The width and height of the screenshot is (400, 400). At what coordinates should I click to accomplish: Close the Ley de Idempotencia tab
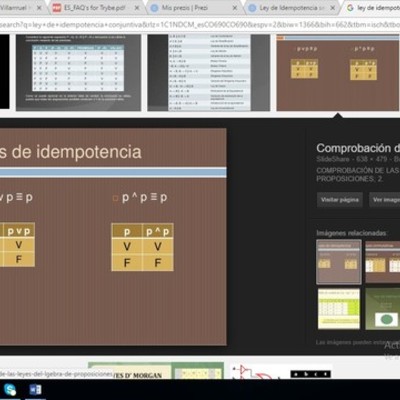332,8
